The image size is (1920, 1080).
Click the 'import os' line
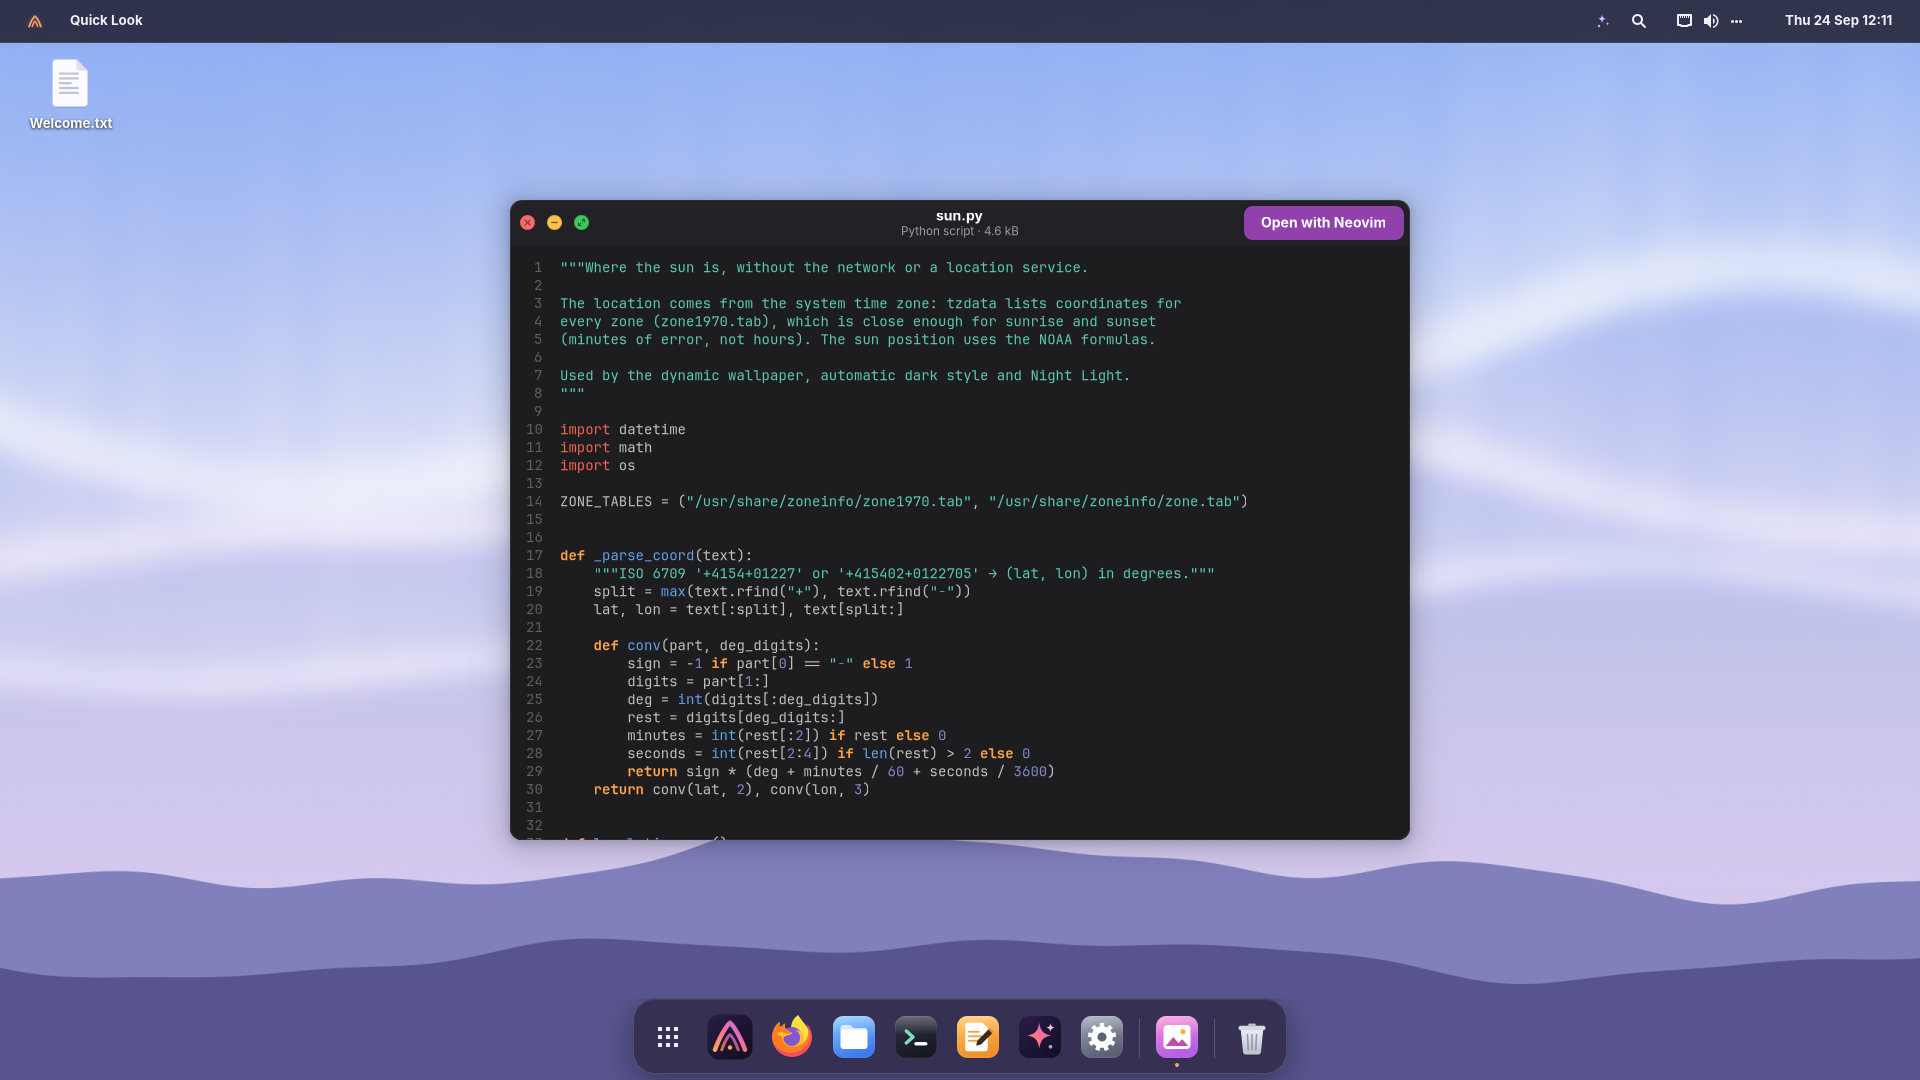click(597, 466)
